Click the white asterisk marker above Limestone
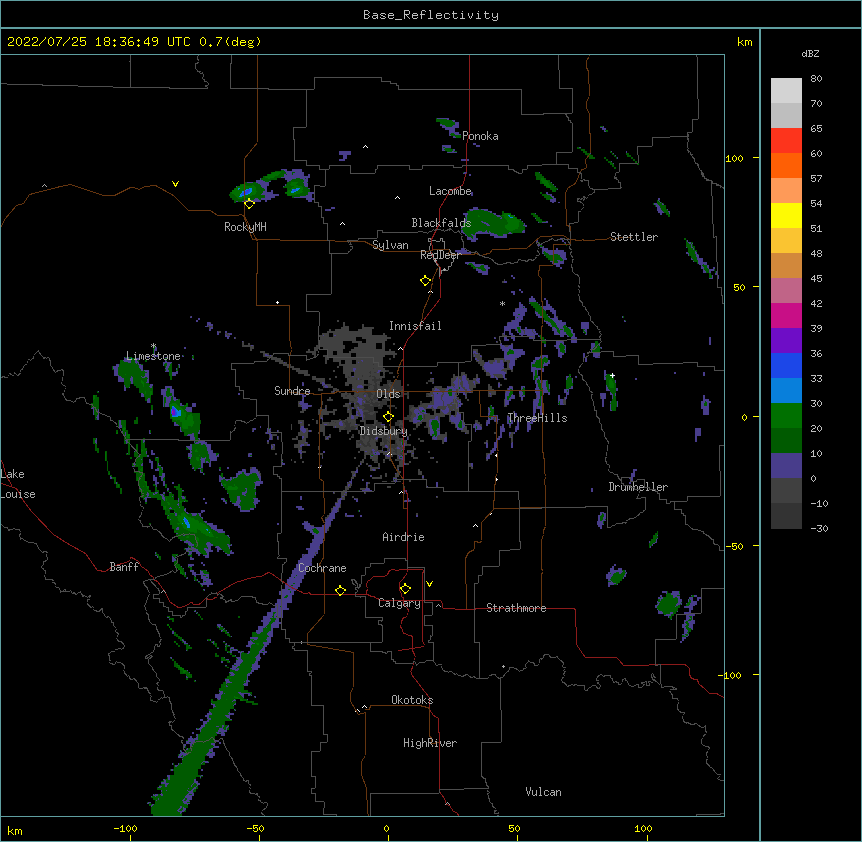This screenshot has width=862, height=842. pos(153,346)
